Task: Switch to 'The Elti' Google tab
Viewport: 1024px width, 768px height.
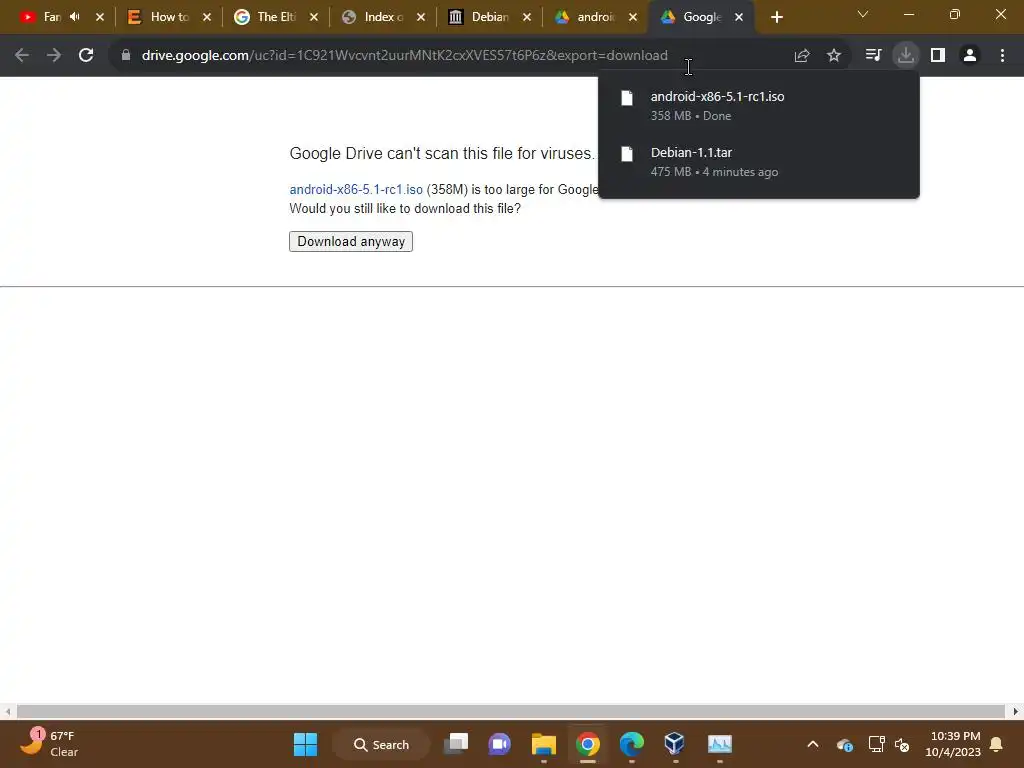Action: pos(276,17)
